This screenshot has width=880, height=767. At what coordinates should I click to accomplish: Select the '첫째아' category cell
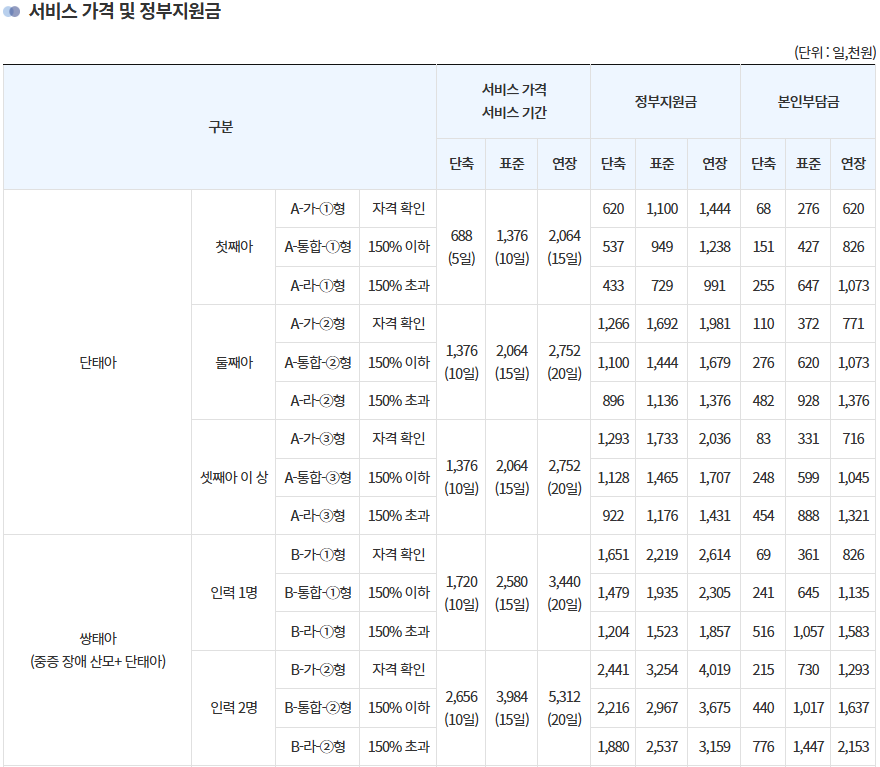click(234, 246)
